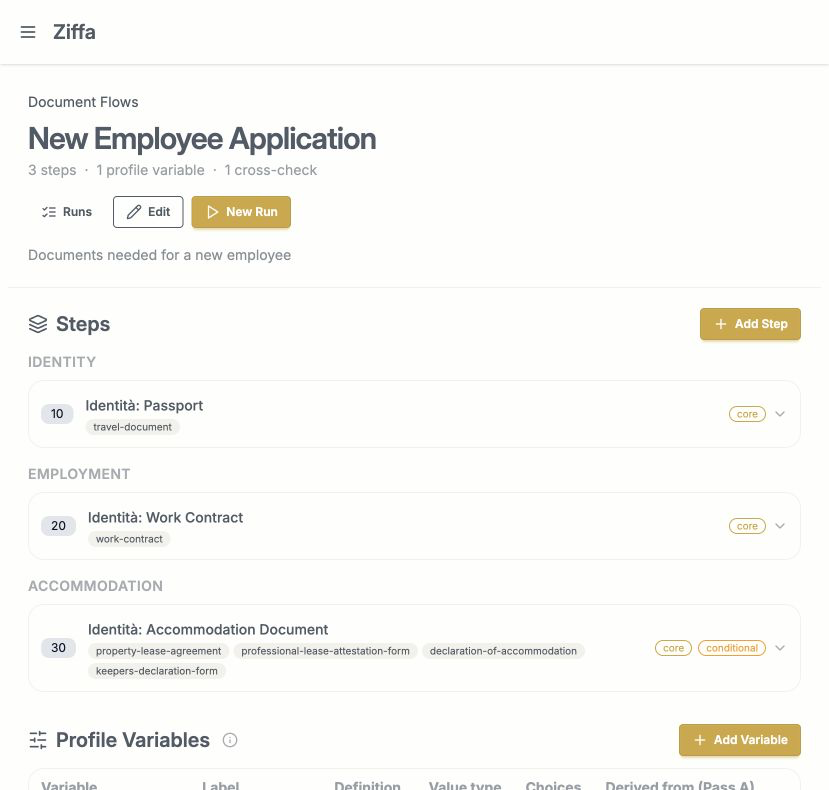The width and height of the screenshot is (829, 790).
Task: Expand the Accommodation Document step
Action: (780, 648)
